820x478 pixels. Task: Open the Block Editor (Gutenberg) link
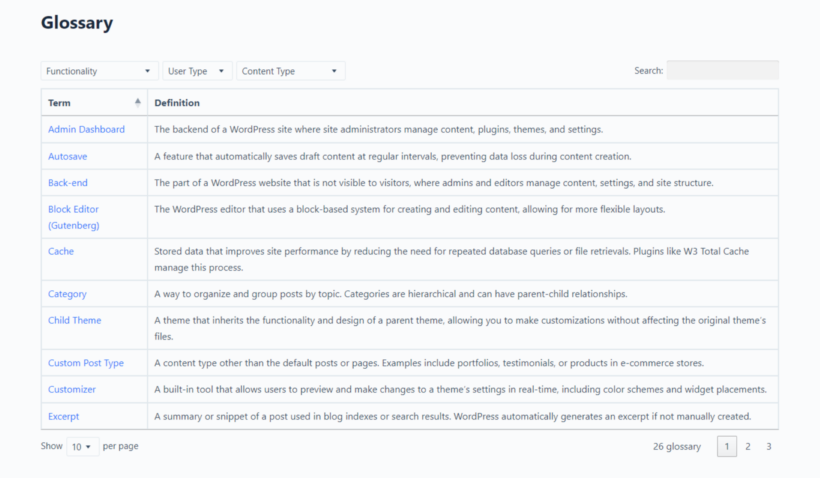74,217
